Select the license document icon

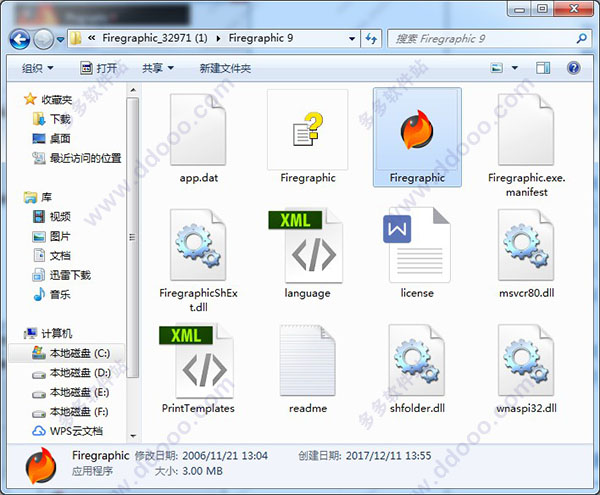pyautogui.click(x=417, y=245)
